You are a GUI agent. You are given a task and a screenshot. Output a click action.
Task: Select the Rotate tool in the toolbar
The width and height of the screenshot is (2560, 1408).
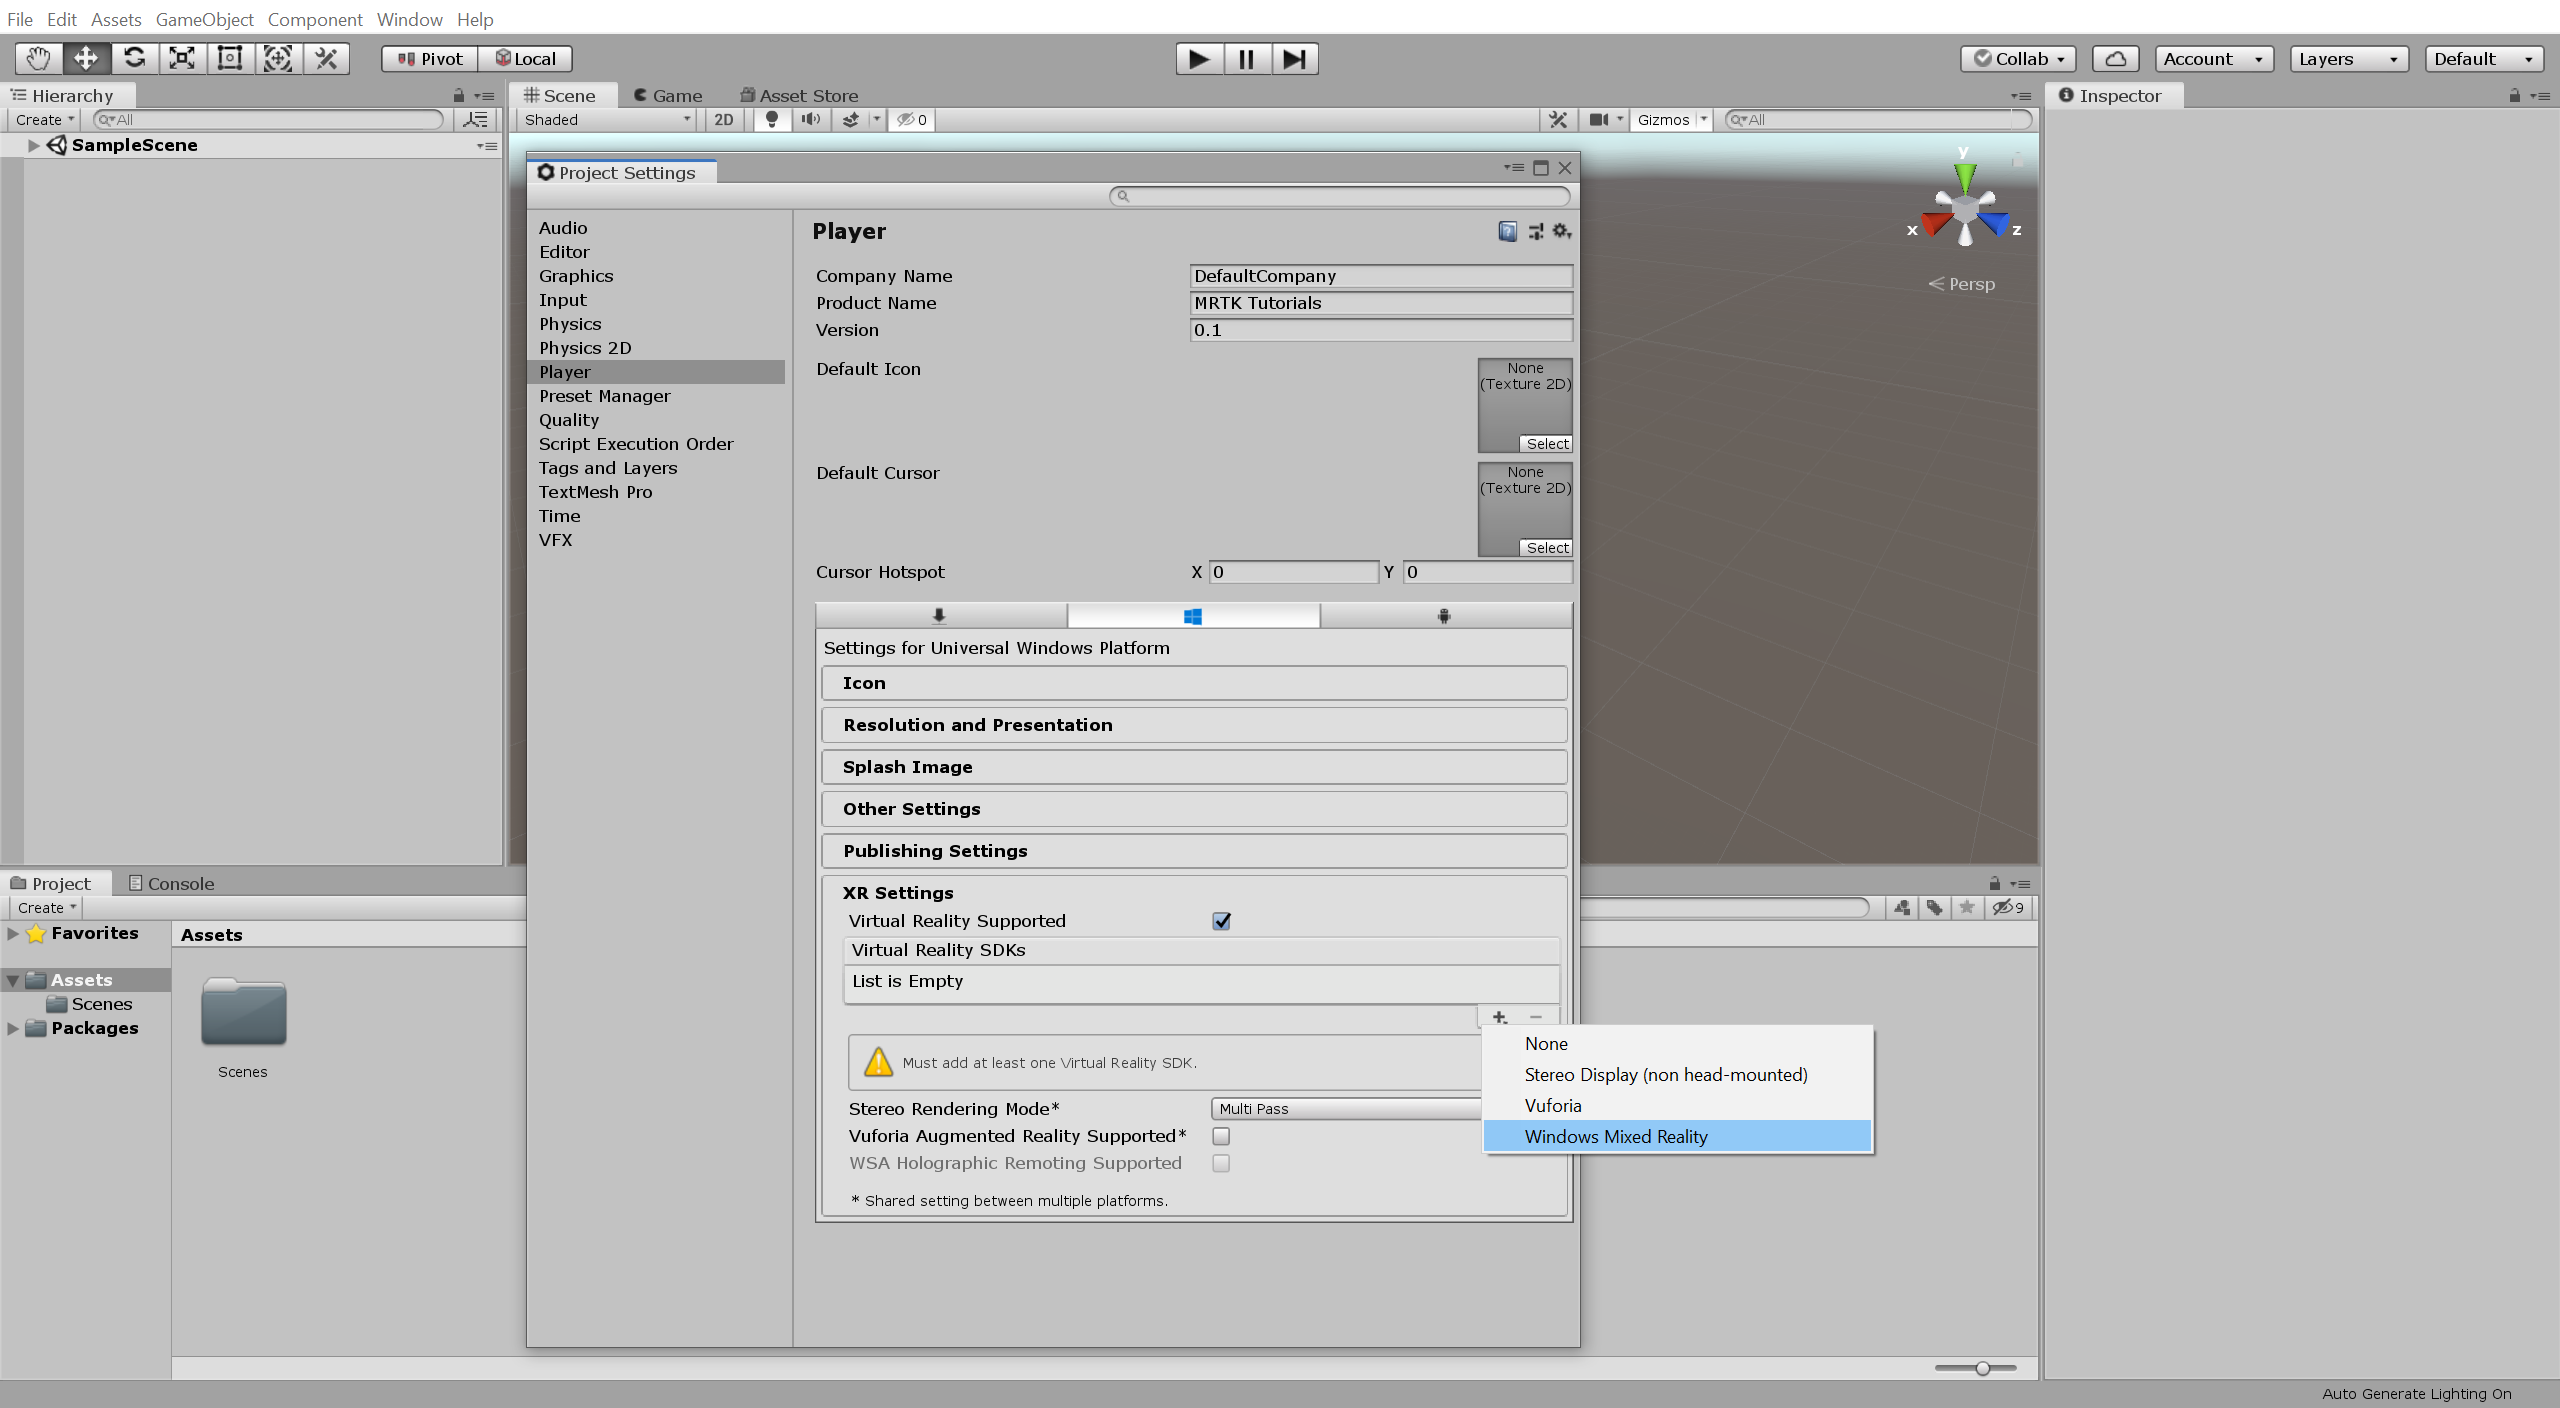click(134, 59)
